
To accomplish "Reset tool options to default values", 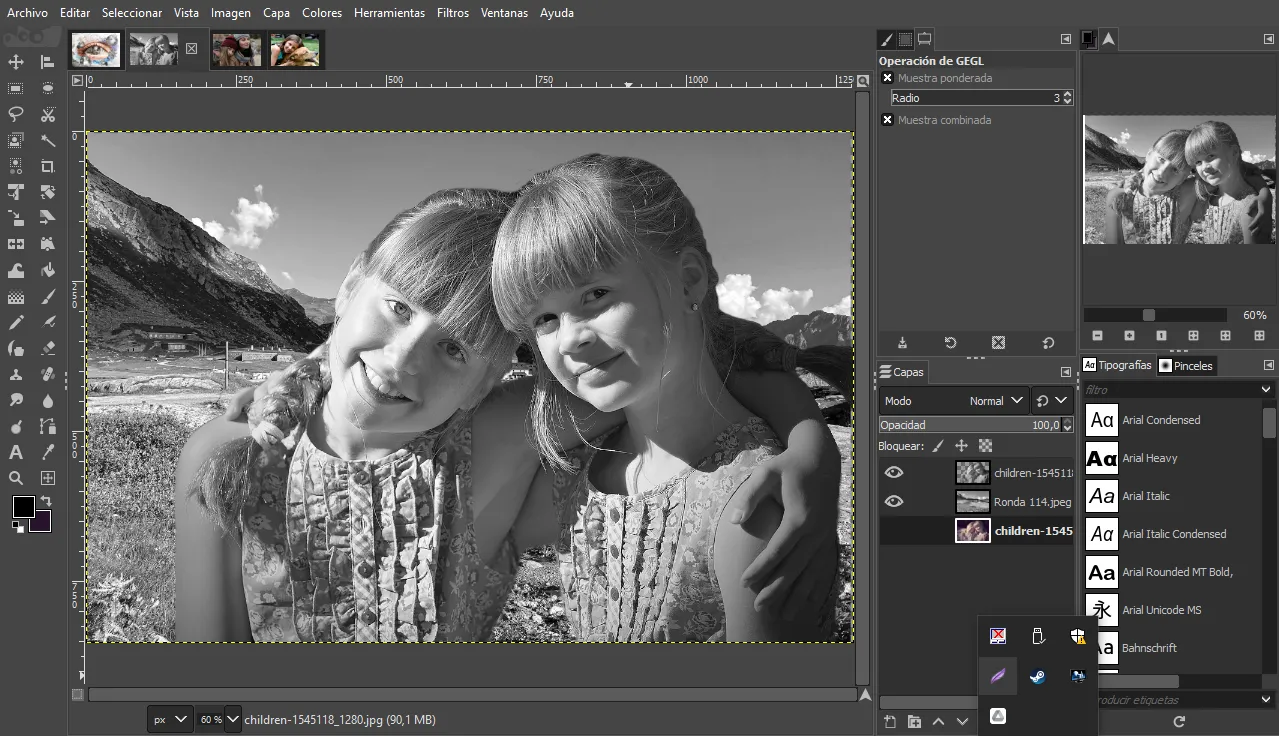I will click(x=1048, y=342).
